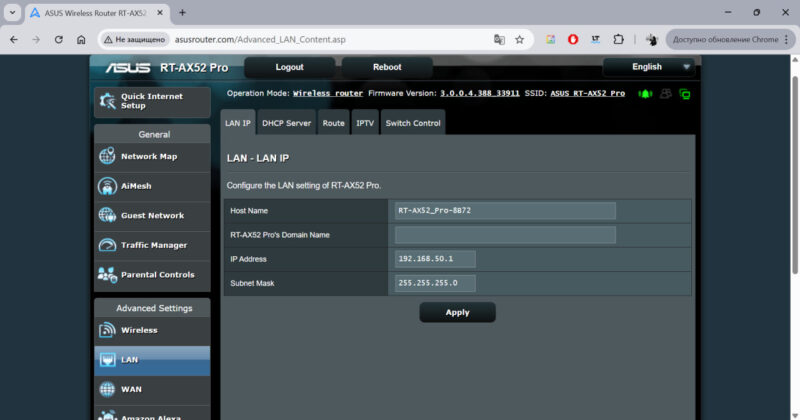The width and height of the screenshot is (800, 420).
Task: Close the ASUS router browser tab
Action: click(160, 13)
